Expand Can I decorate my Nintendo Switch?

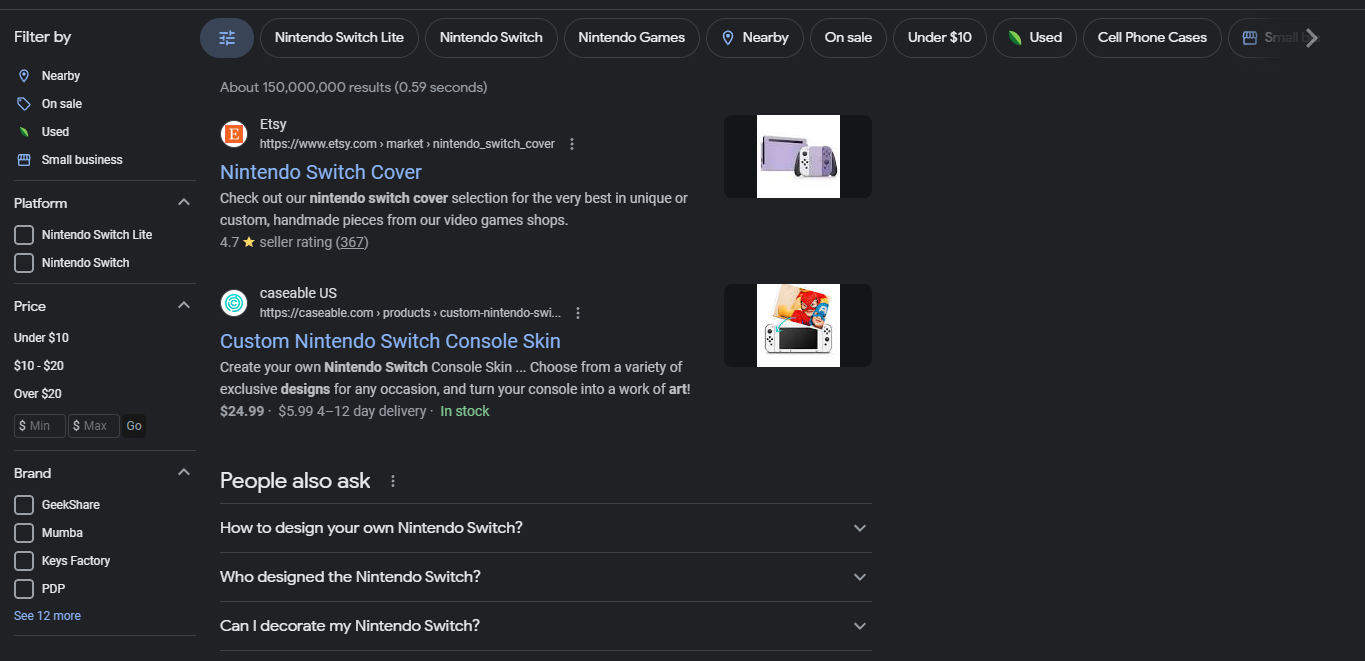coord(546,626)
